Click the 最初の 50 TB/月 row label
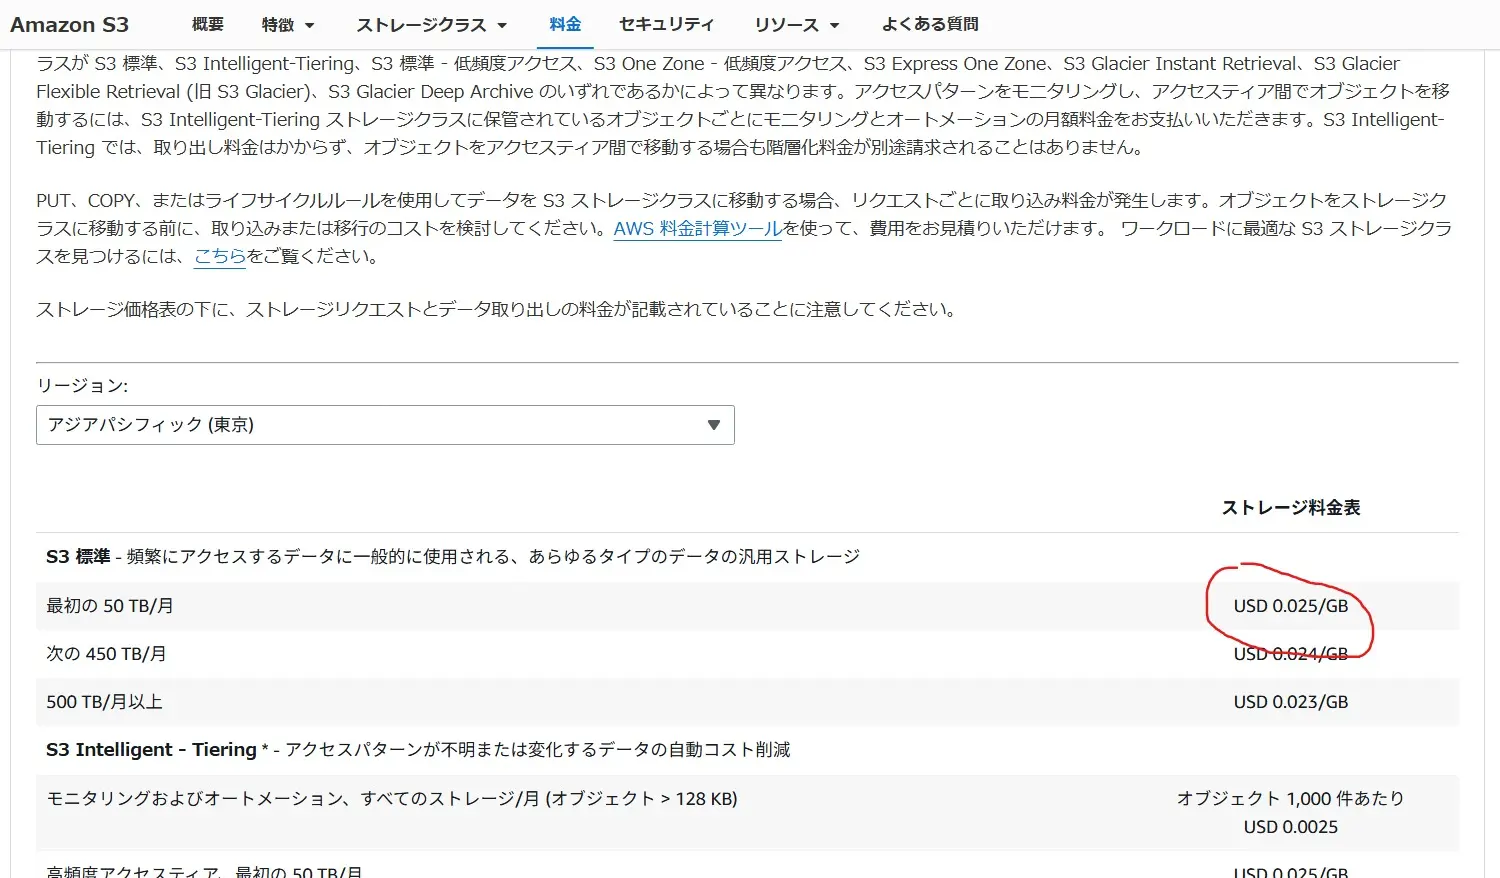Screen dimensions: 1500x878 (x=110, y=606)
